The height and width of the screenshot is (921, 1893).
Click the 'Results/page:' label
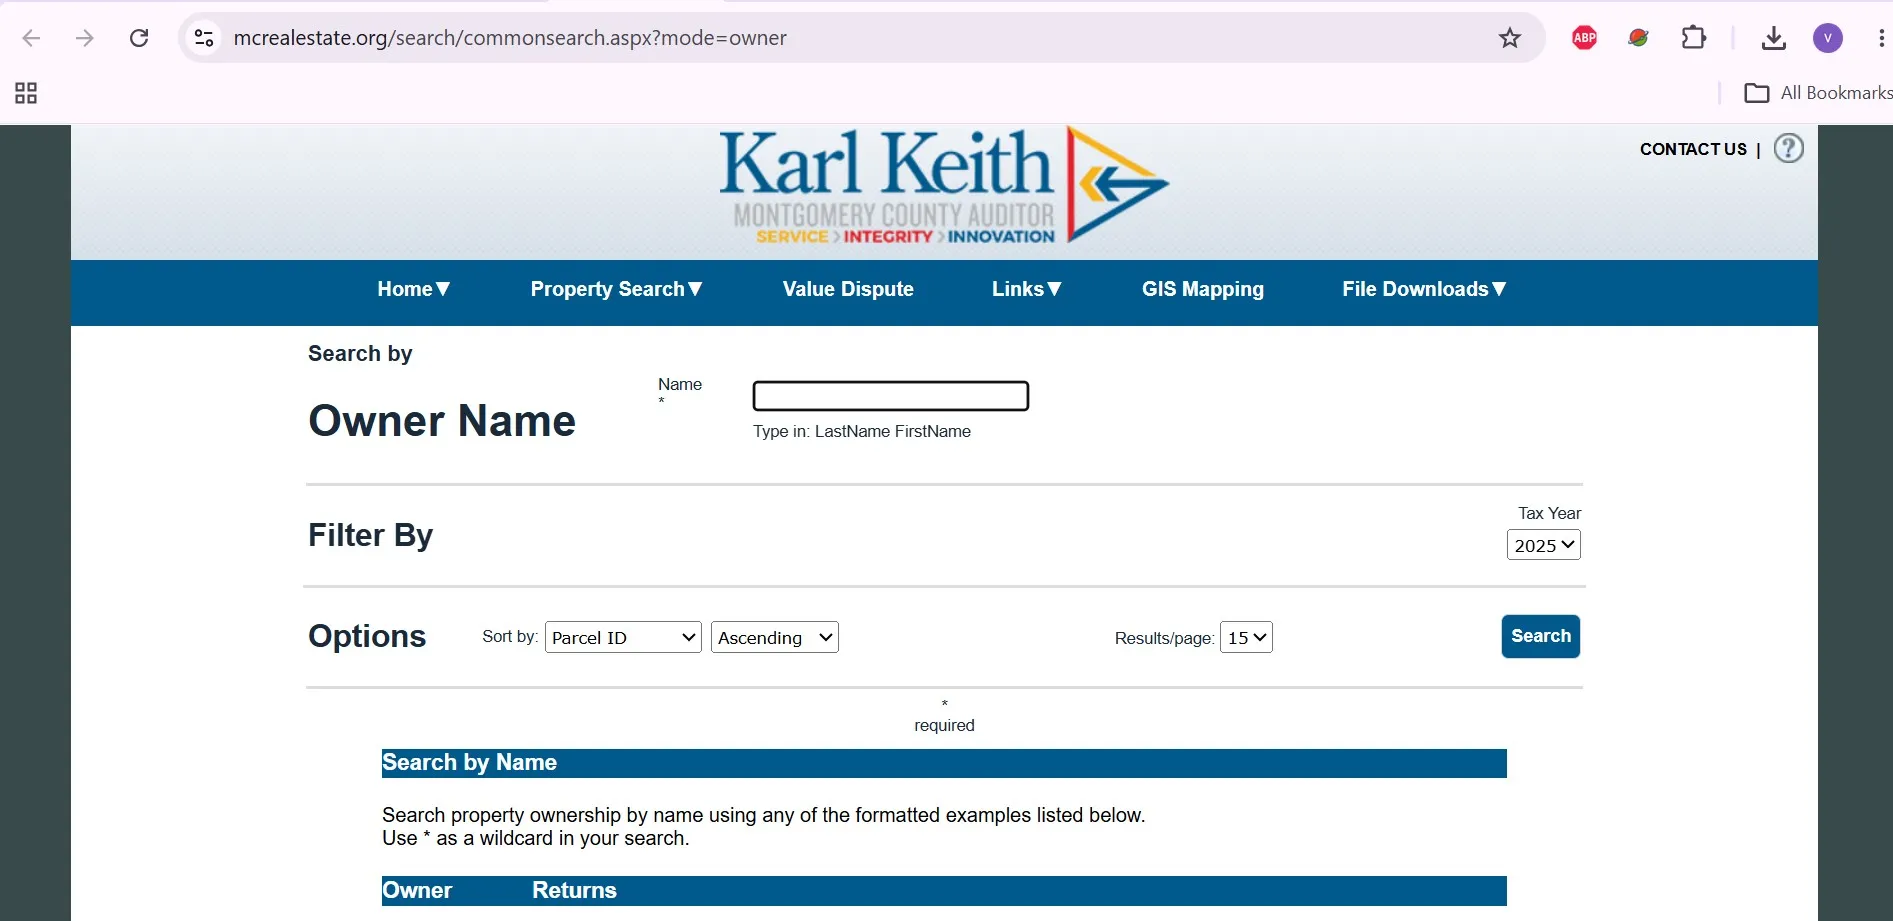pyautogui.click(x=1164, y=638)
